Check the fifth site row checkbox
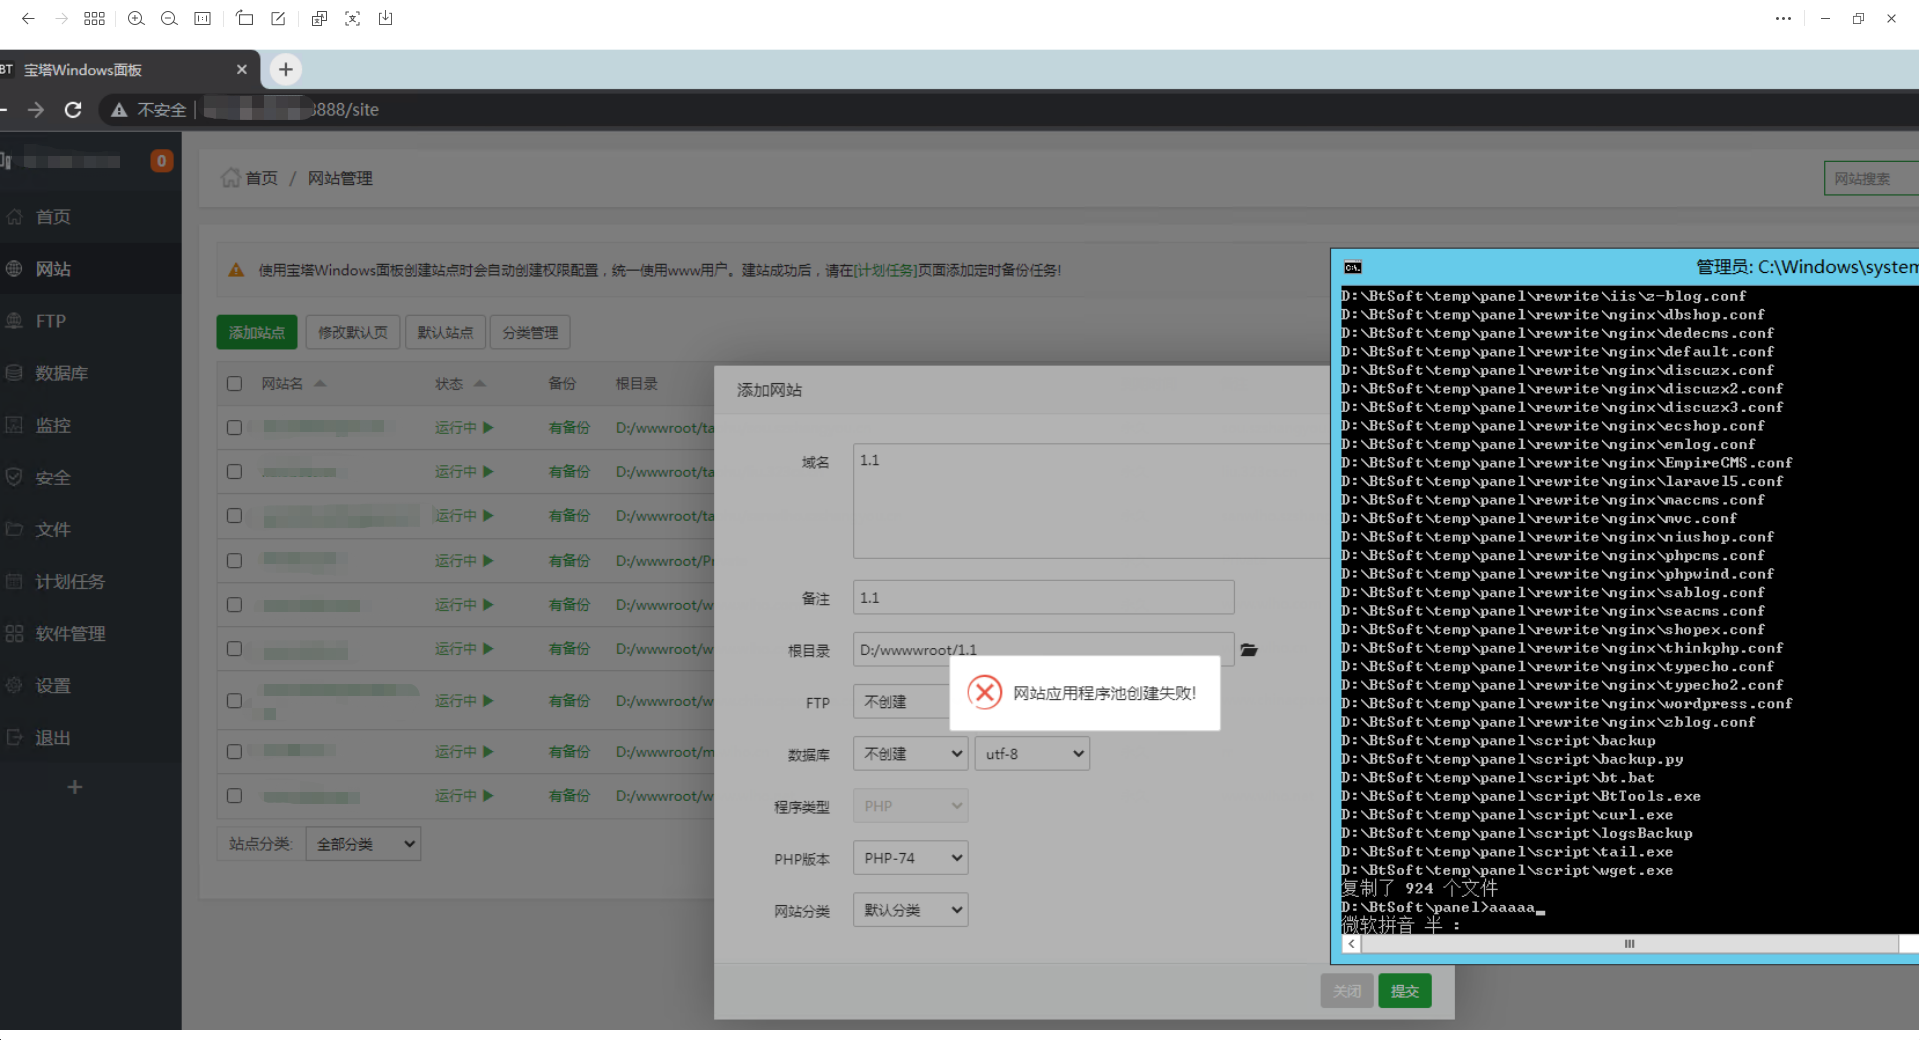The image size is (1920, 1040). 234,604
